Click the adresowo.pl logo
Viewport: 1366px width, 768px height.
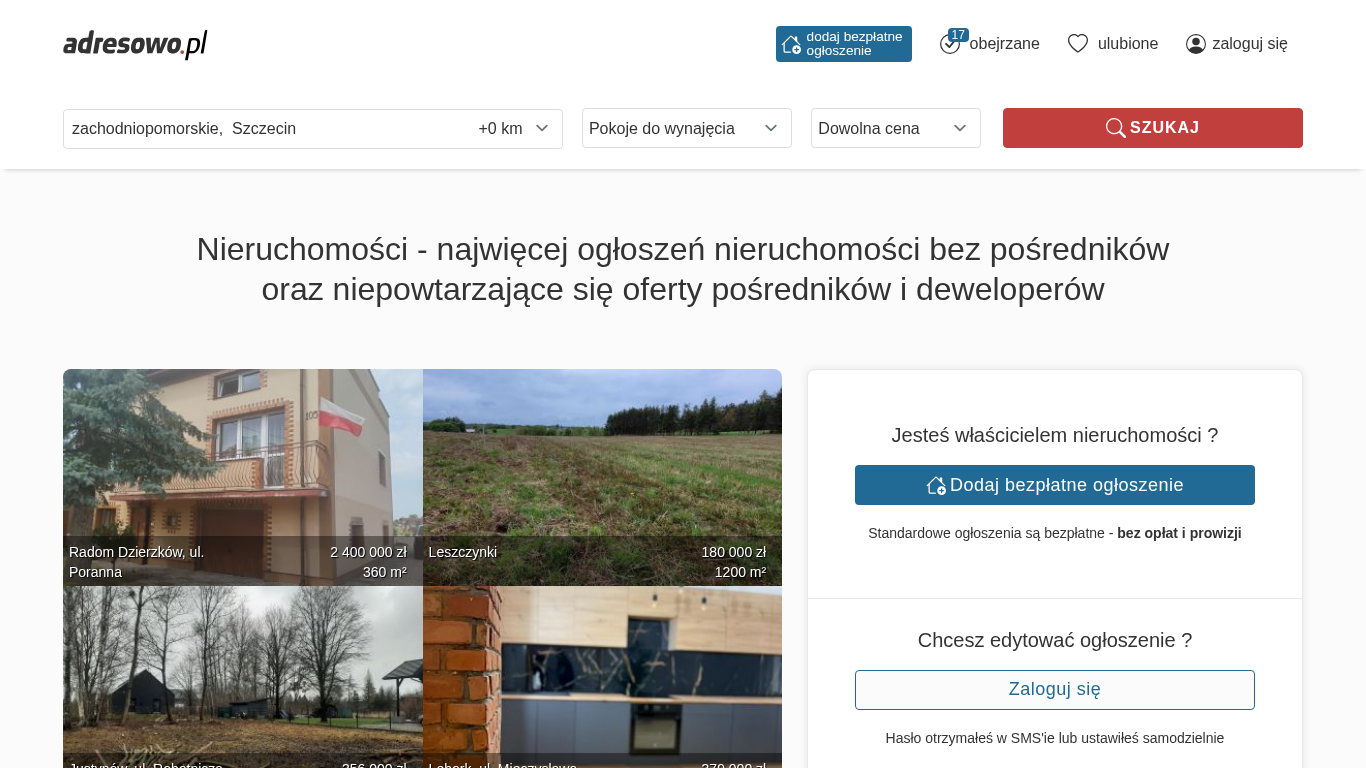point(135,44)
